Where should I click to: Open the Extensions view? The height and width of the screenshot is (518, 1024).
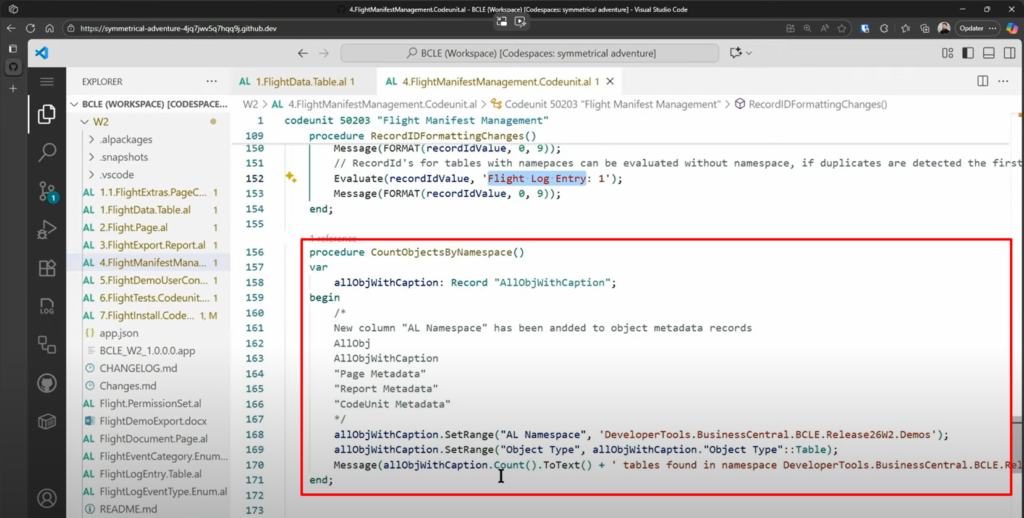point(47,268)
